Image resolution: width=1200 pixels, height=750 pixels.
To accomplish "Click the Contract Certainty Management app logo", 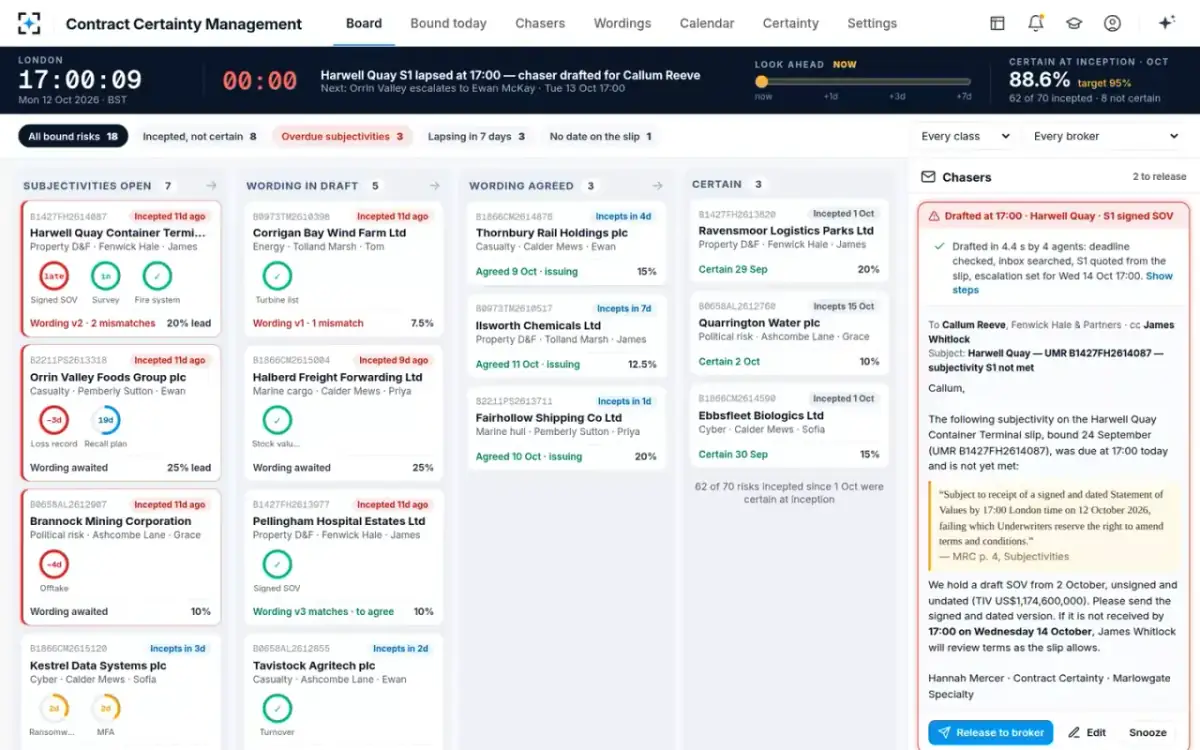I will tap(29, 23).
